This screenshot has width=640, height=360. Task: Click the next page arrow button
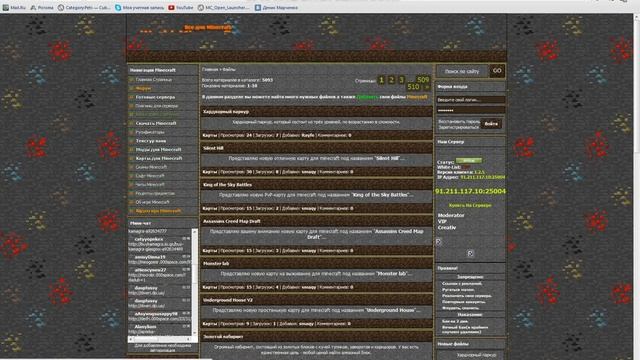click(x=427, y=87)
